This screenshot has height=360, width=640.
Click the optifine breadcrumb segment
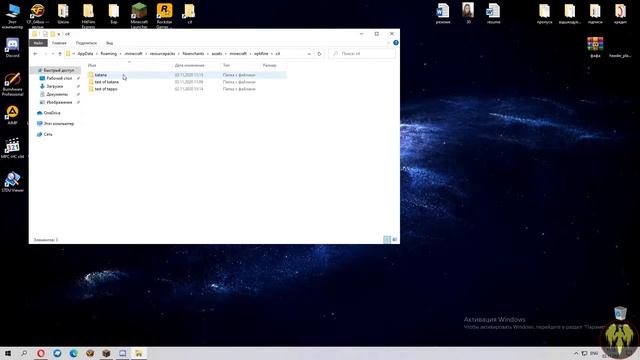pos(261,53)
